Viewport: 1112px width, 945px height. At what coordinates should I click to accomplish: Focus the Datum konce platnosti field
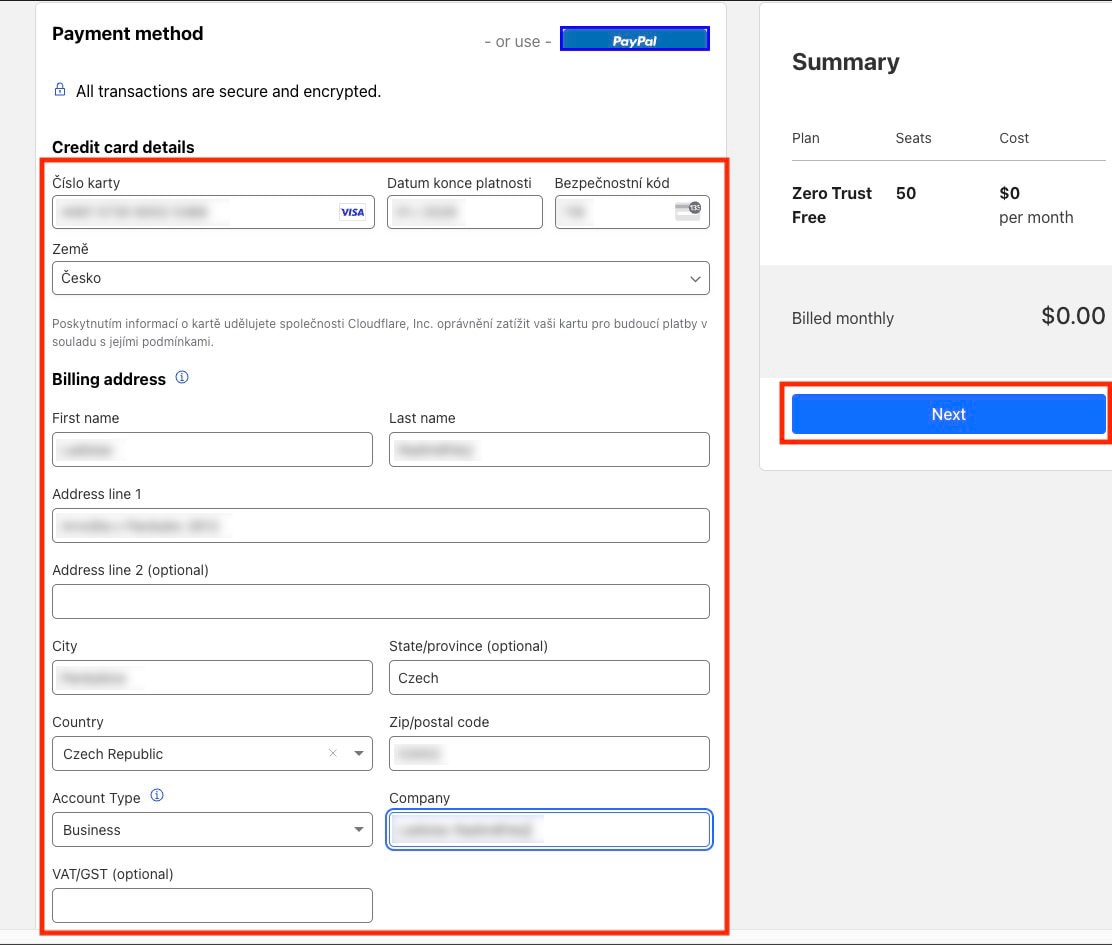tap(464, 212)
